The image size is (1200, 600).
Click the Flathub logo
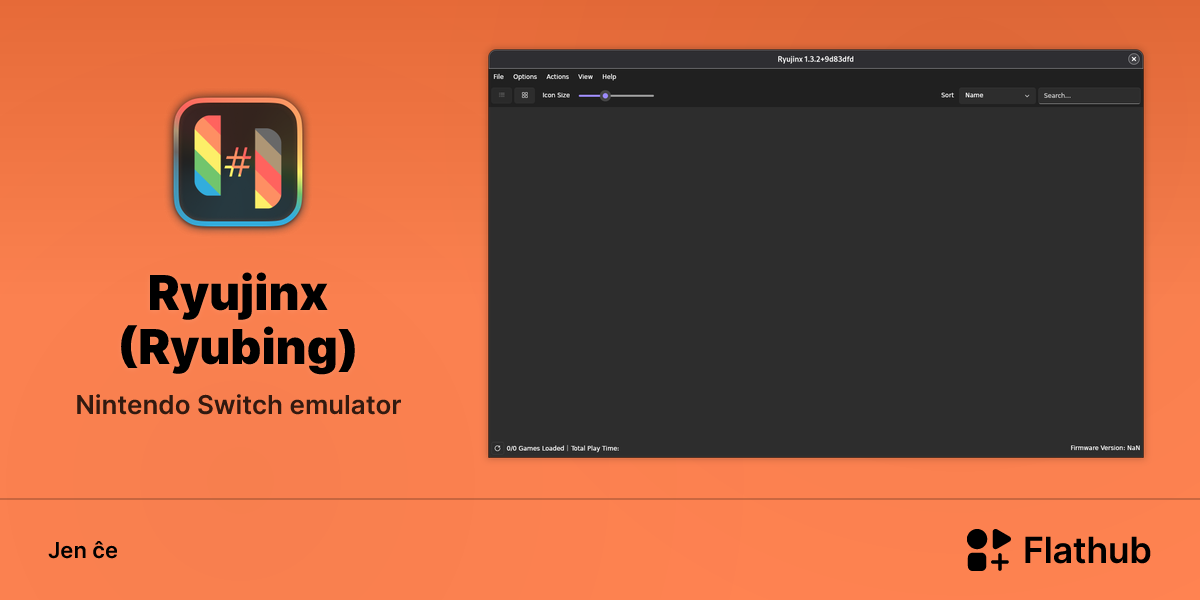click(x=1058, y=550)
